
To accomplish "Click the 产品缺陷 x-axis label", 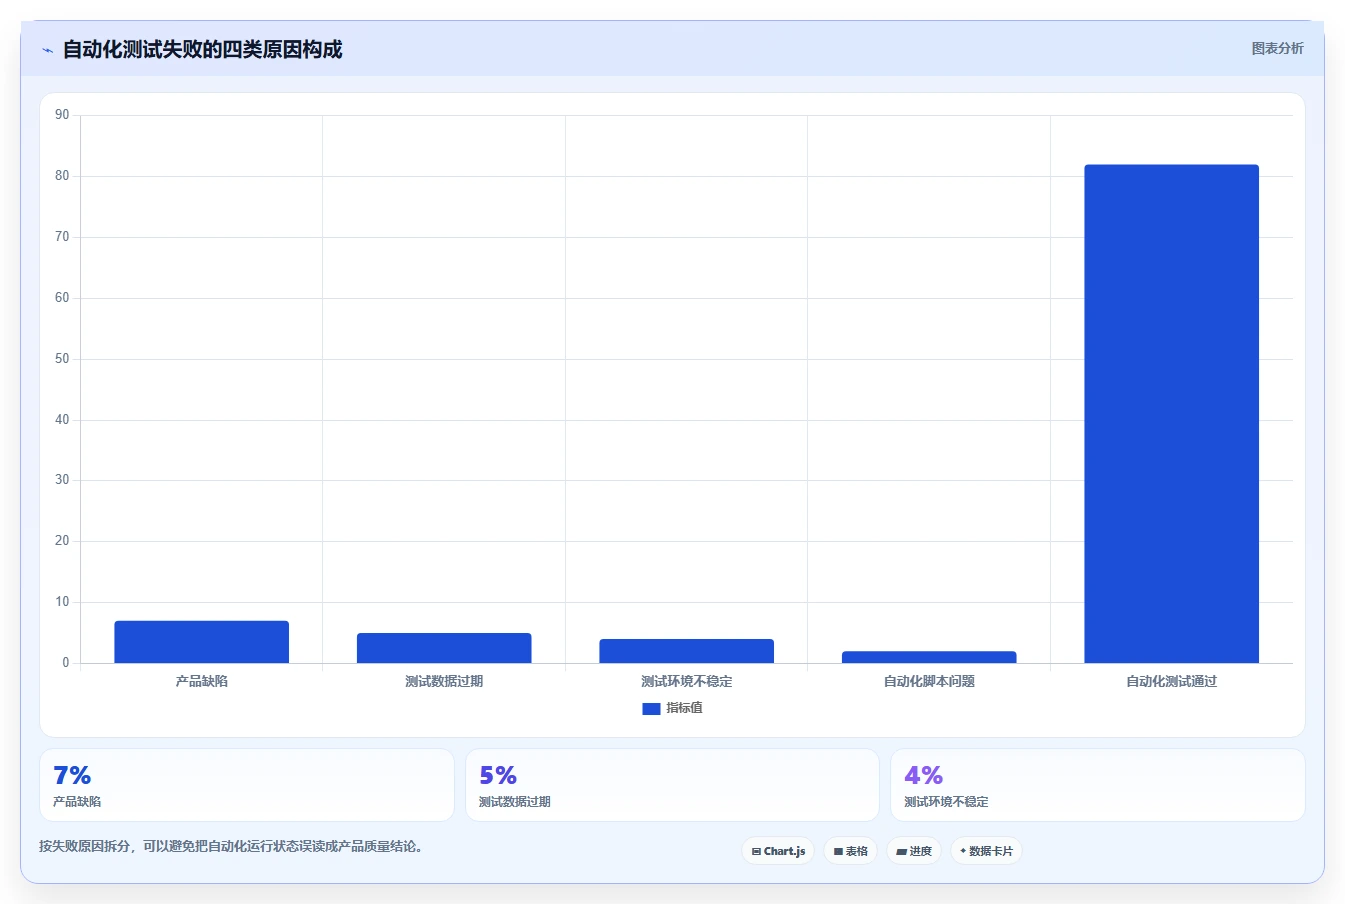I will click(202, 681).
